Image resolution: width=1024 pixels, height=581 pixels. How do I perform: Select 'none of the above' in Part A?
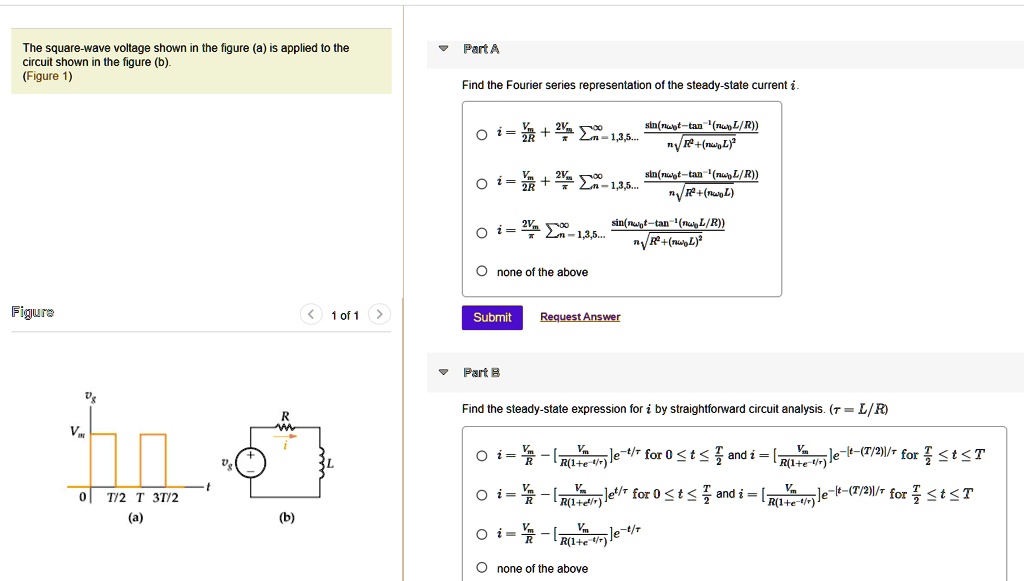click(481, 271)
